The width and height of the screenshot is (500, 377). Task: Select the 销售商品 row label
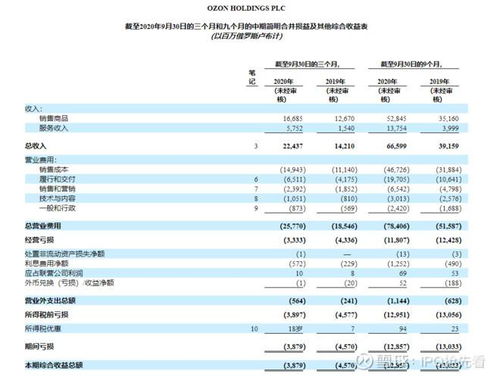(54, 118)
